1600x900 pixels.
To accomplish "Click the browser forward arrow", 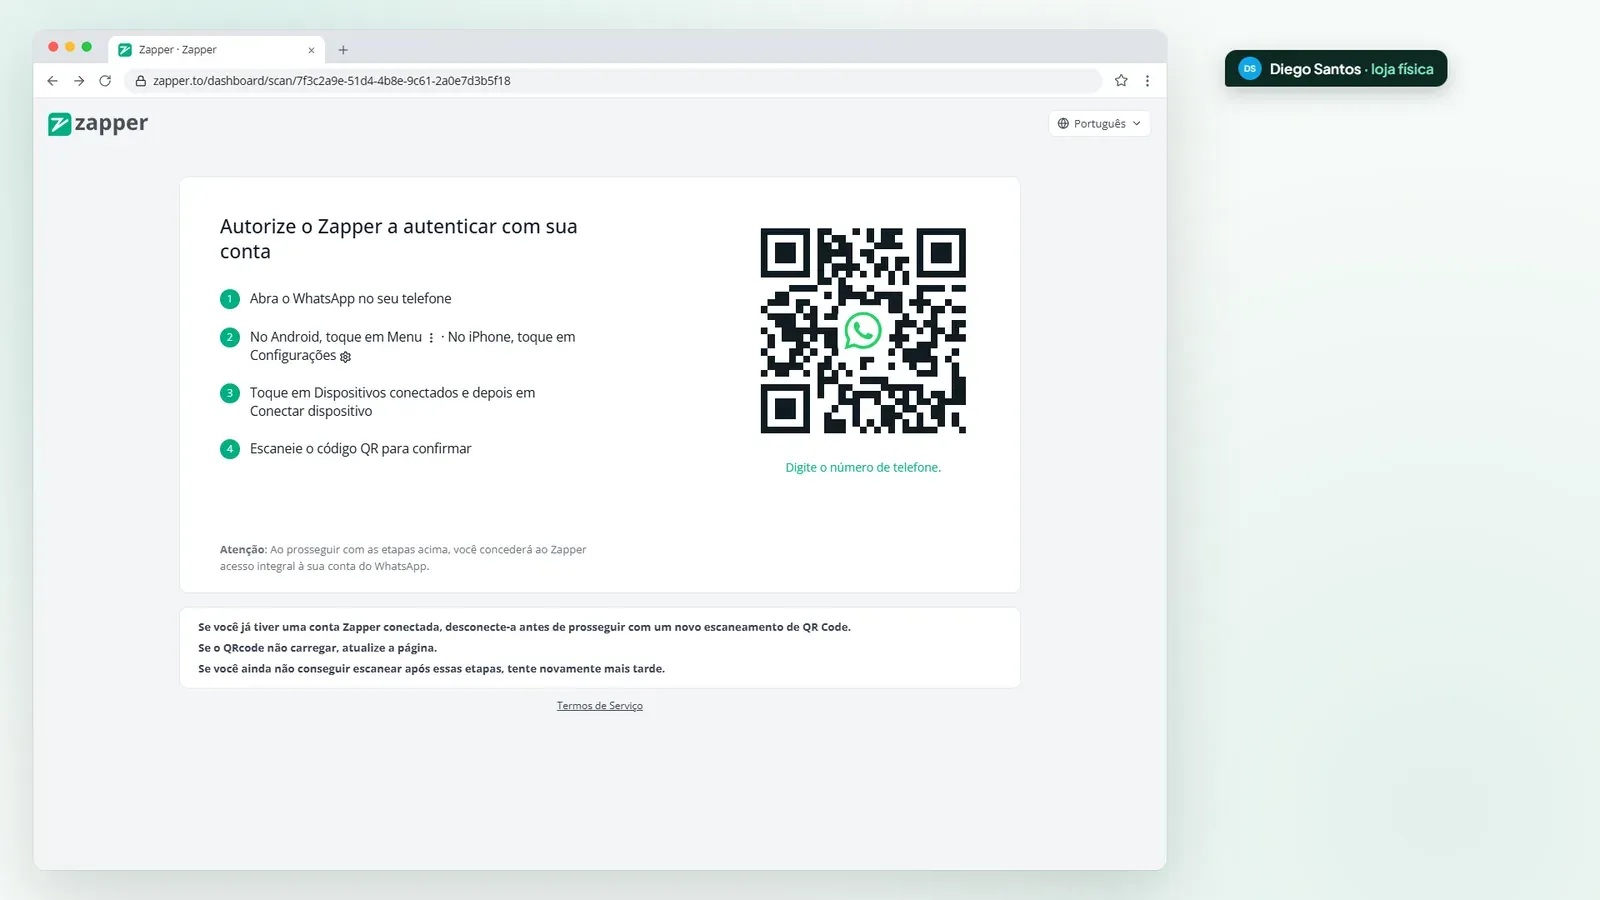I will coord(79,81).
